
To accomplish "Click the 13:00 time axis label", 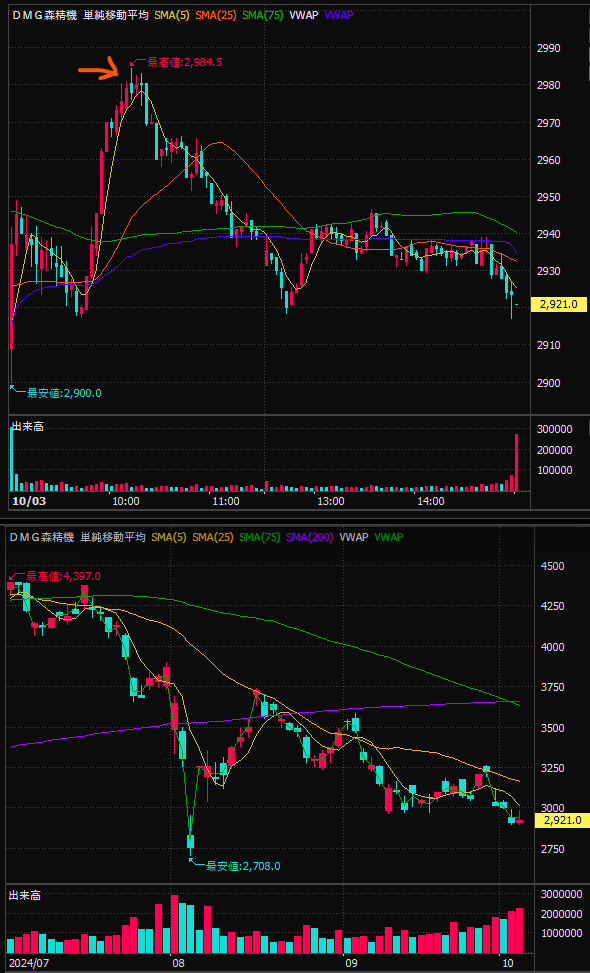I will (330, 501).
